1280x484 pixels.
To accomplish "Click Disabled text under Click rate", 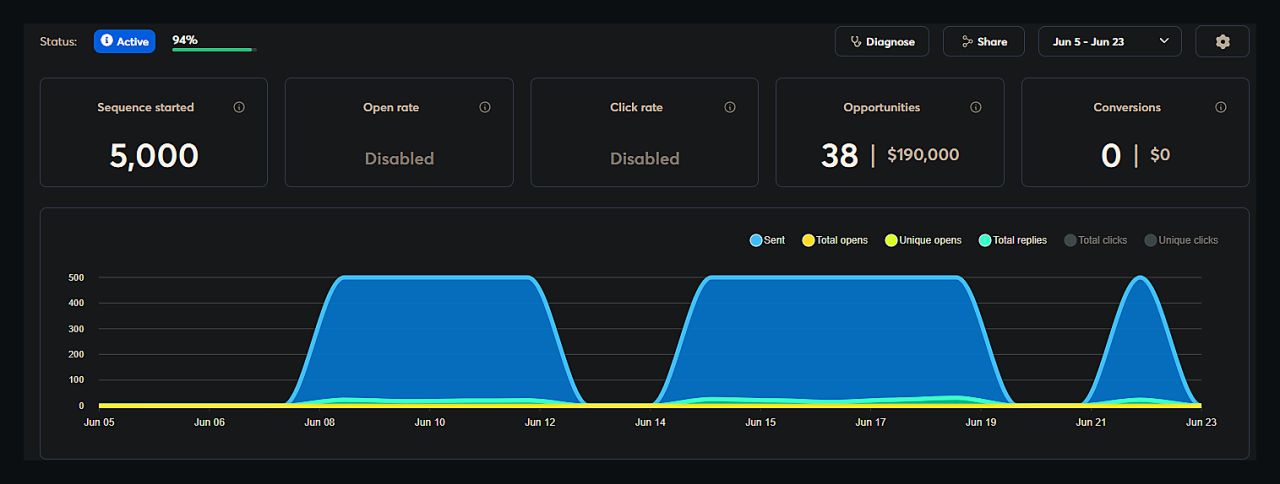I will pos(645,158).
